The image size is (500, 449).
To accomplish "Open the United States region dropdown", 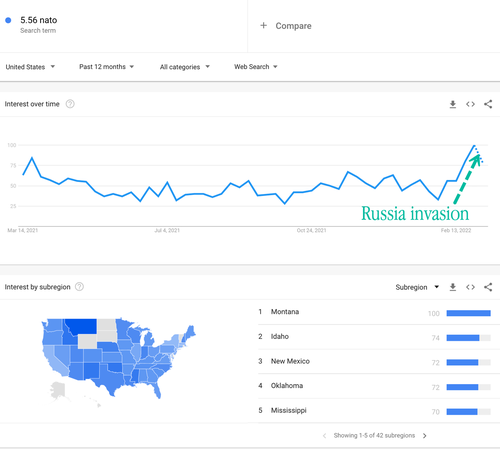I will tap(30, 67).
